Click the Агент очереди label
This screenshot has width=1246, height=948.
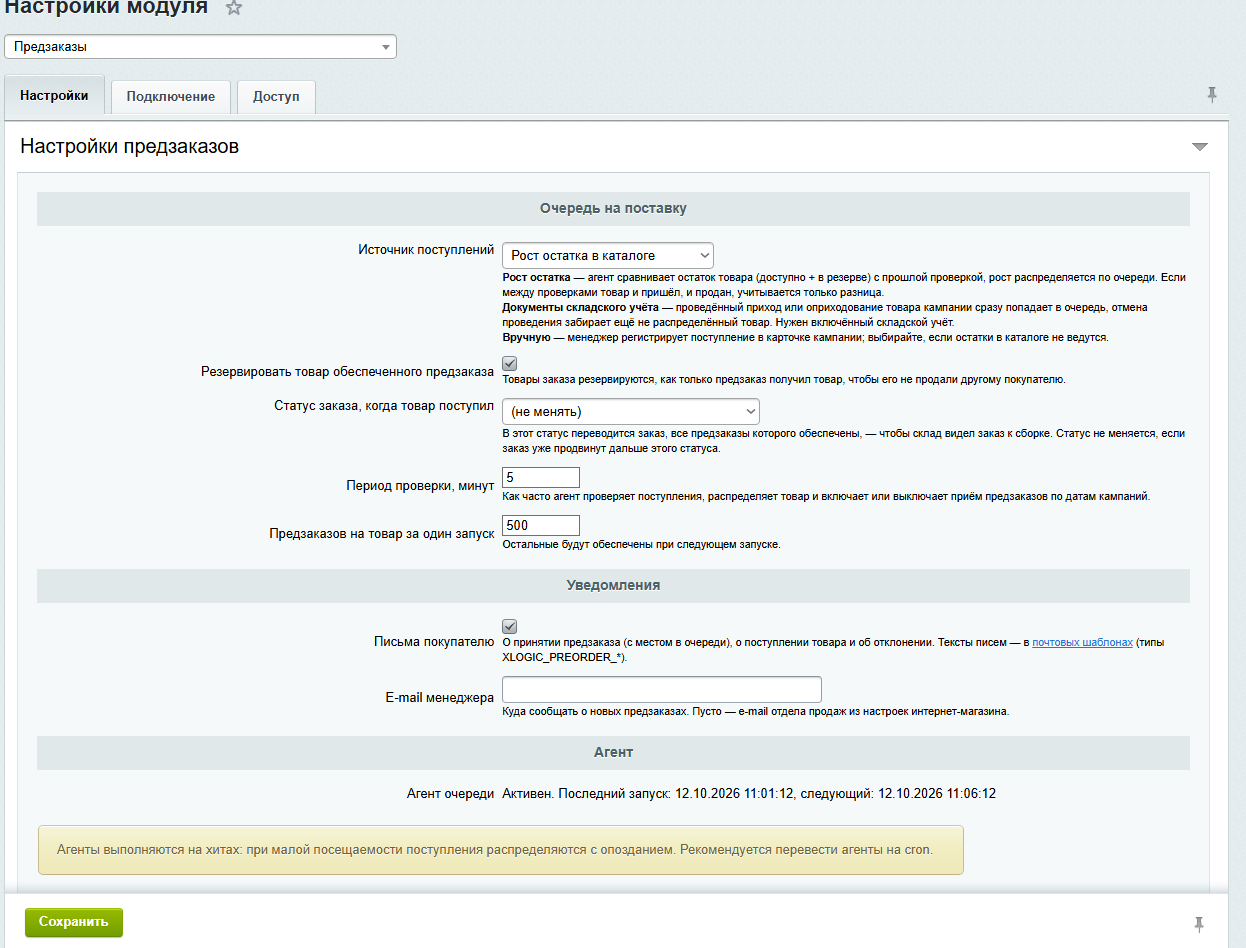coord(450,794)
